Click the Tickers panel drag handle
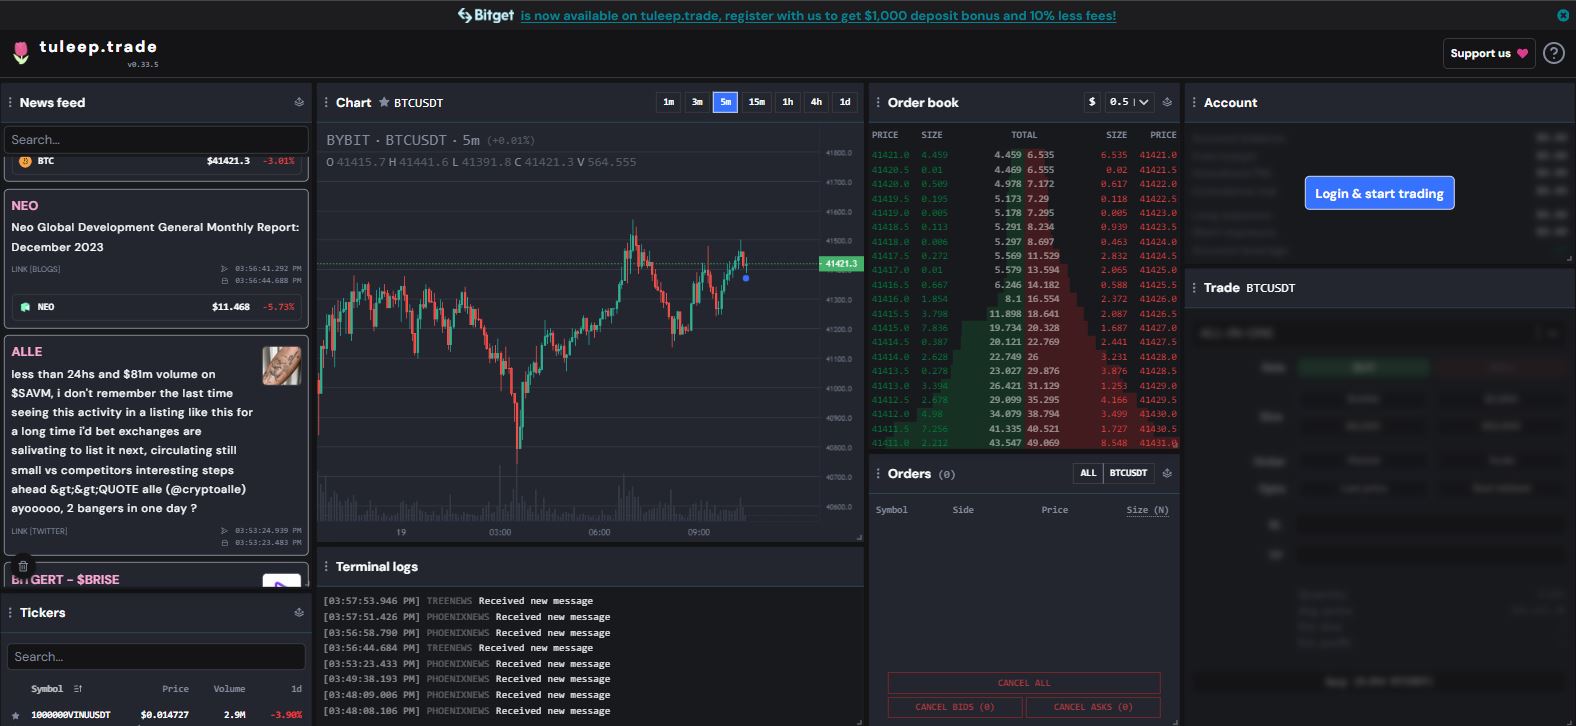Screen dimensions: 1576x726 [10, 612]
